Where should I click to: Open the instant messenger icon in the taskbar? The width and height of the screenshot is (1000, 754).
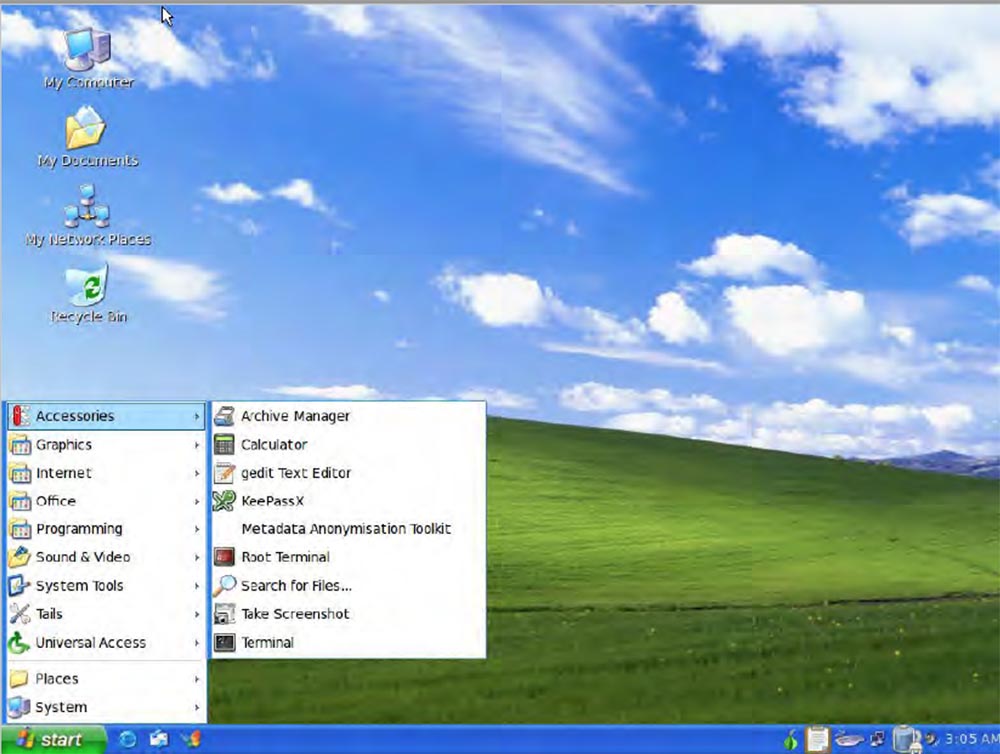[191, 739]
